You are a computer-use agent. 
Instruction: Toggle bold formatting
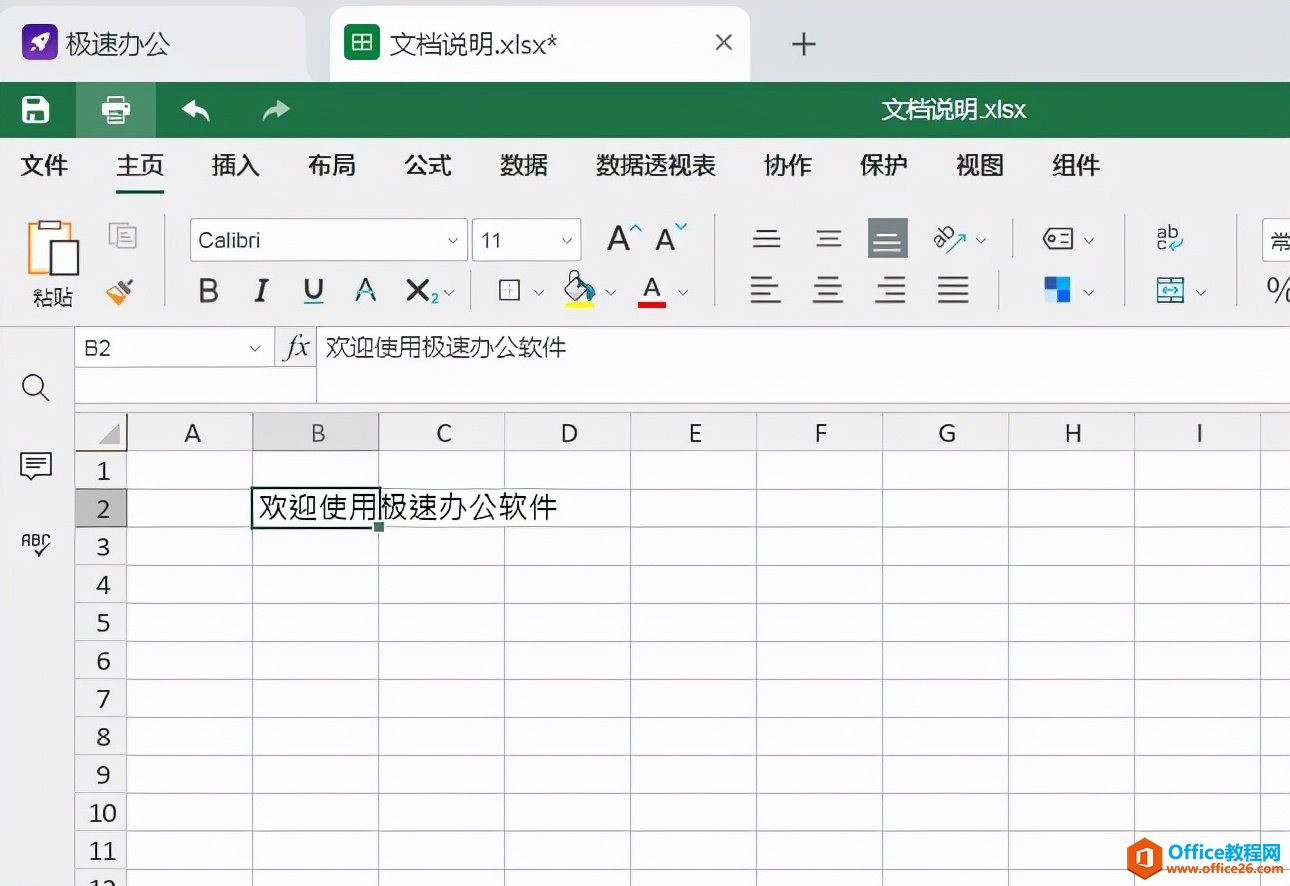coord(208,291)
